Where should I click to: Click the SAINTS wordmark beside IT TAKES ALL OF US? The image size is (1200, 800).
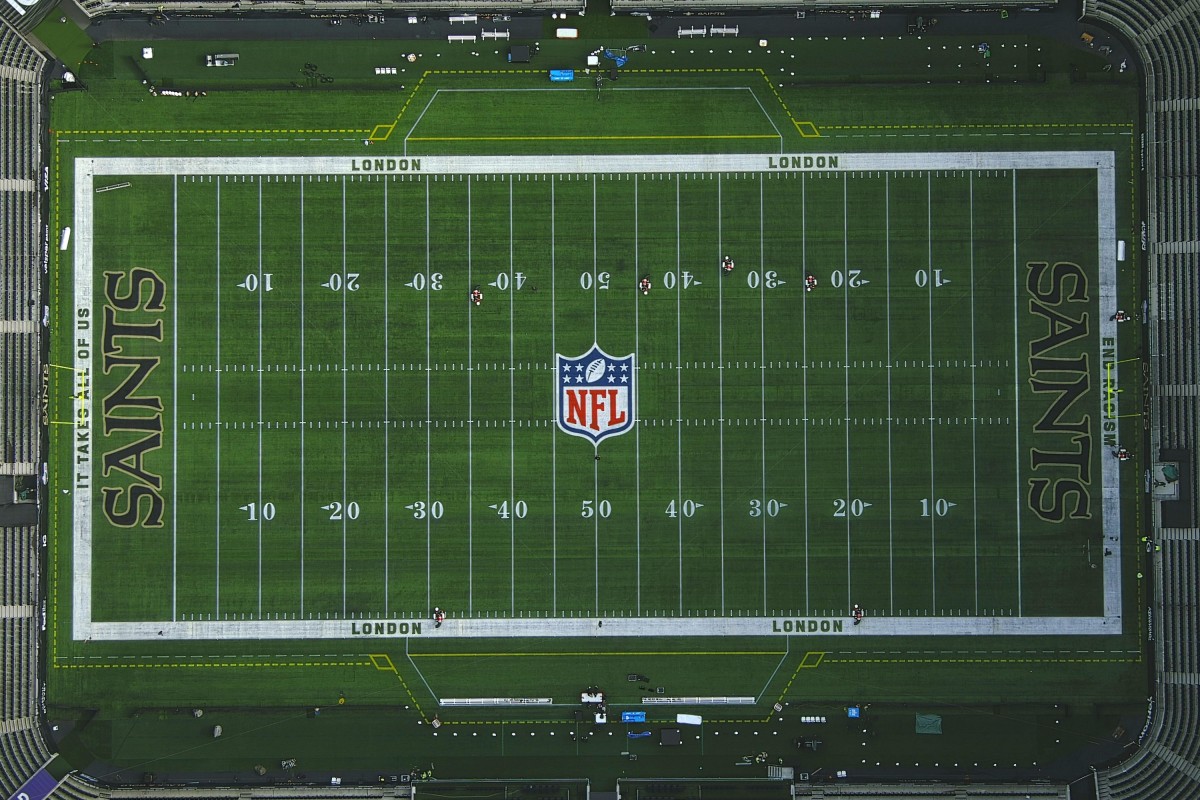(133, 397)
